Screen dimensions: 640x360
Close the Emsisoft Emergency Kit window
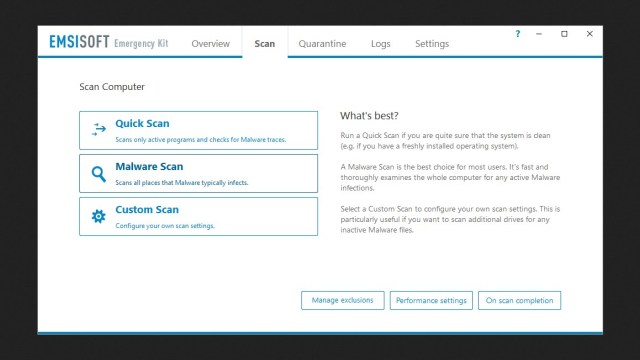pos(589,34)
